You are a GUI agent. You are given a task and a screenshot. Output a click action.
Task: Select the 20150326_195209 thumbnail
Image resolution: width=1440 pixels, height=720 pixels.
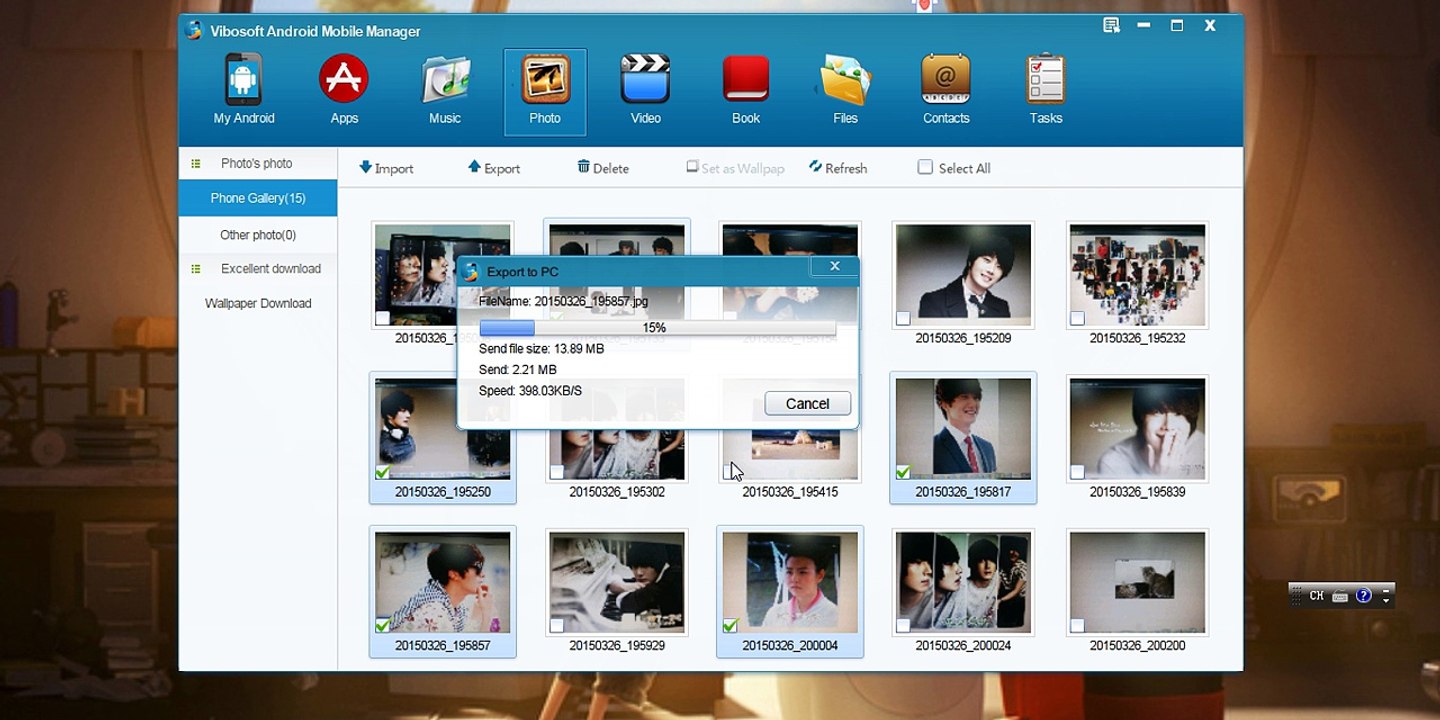[963, 275]
